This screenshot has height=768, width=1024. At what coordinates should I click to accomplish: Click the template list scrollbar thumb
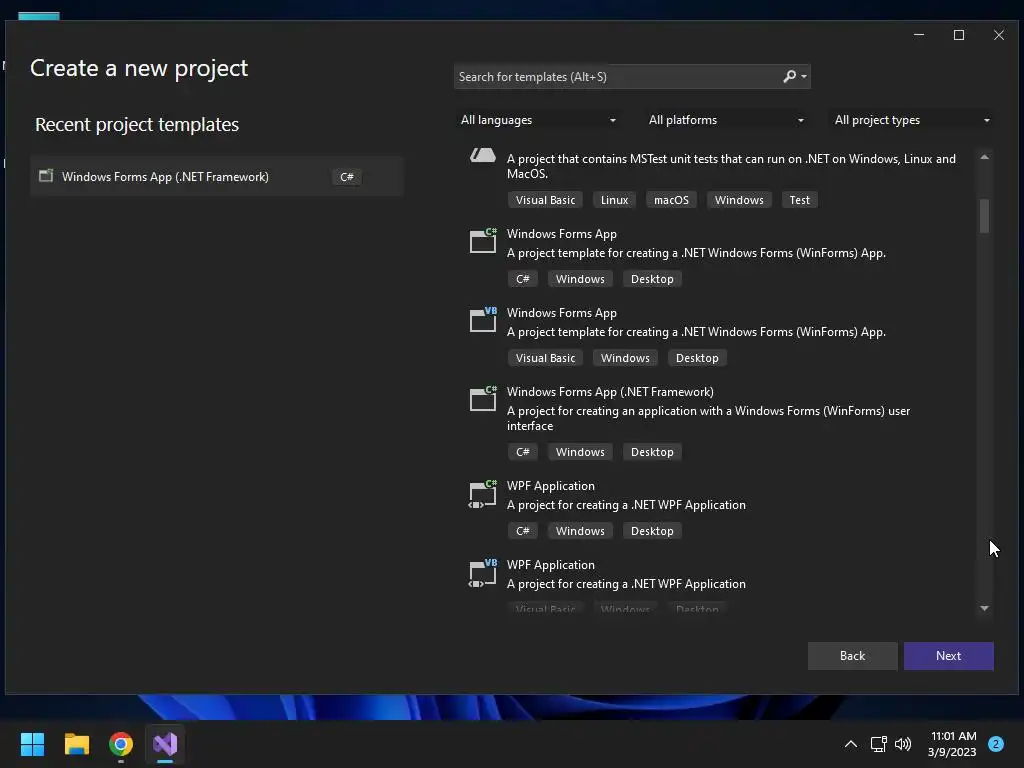(984, 216)
